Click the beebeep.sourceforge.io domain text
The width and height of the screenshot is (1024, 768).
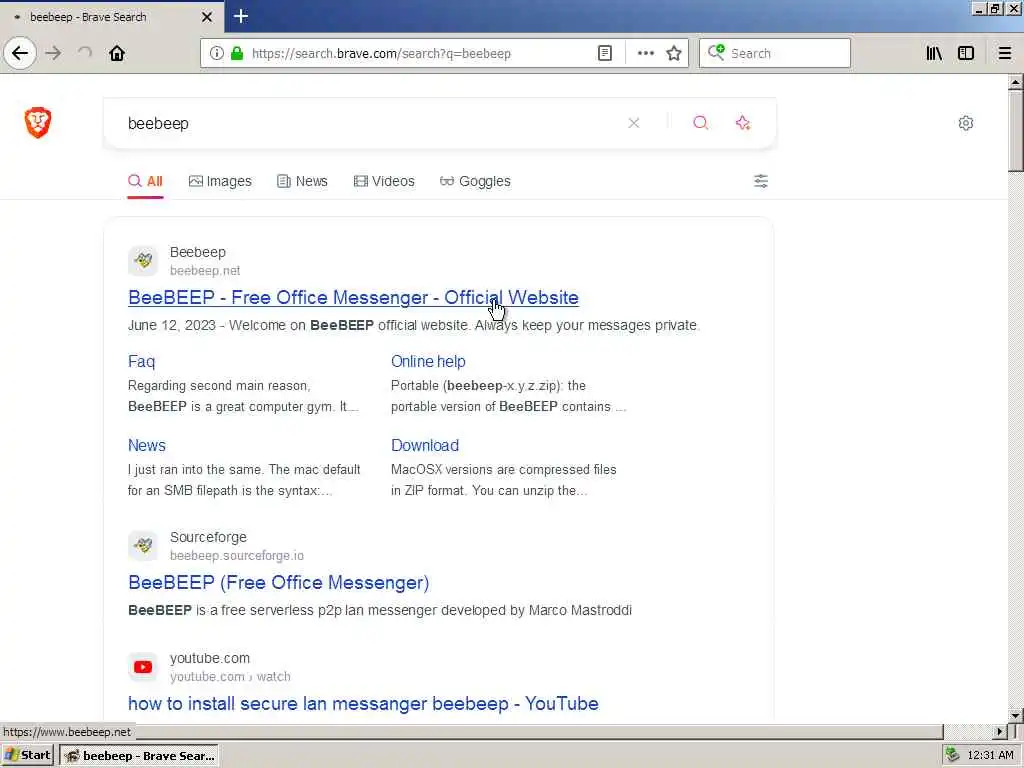pos(237,556)
